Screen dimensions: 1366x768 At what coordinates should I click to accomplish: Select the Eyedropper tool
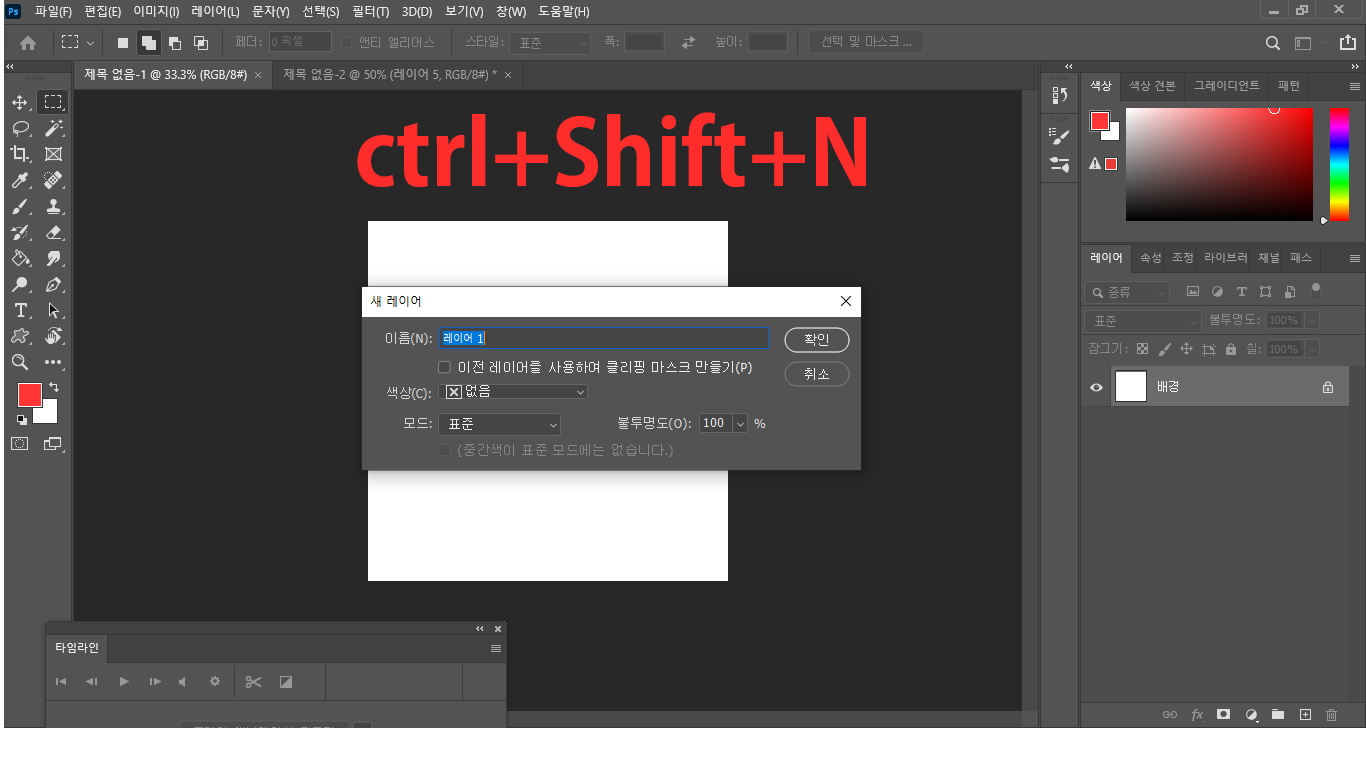[x=19, y=180]
